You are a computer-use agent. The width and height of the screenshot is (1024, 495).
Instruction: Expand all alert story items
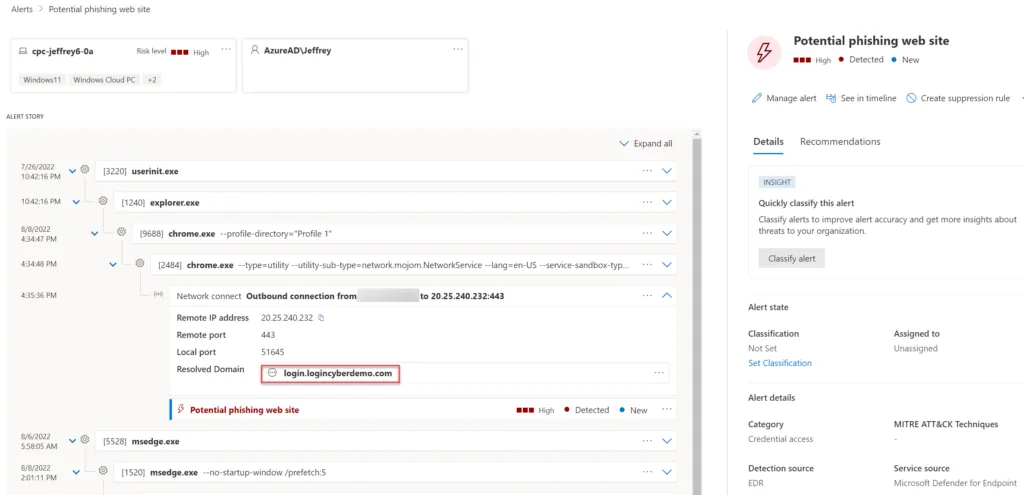646,144
